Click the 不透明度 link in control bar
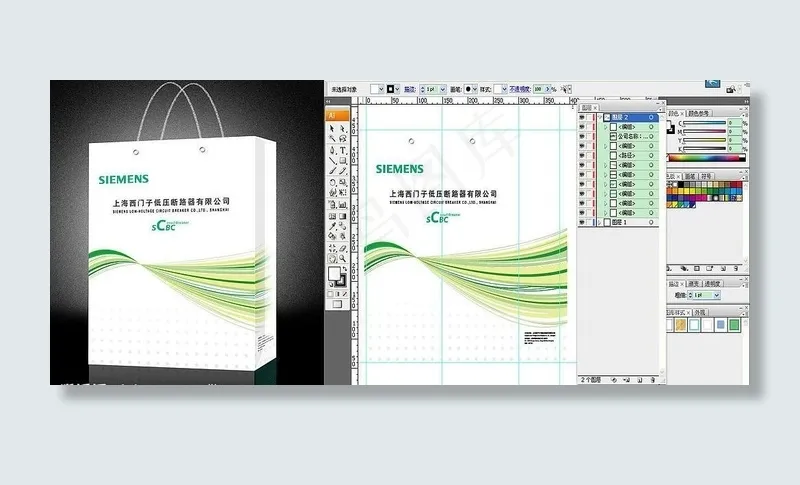Viewport: 800px width, 485px height. (x=519, y=89)
